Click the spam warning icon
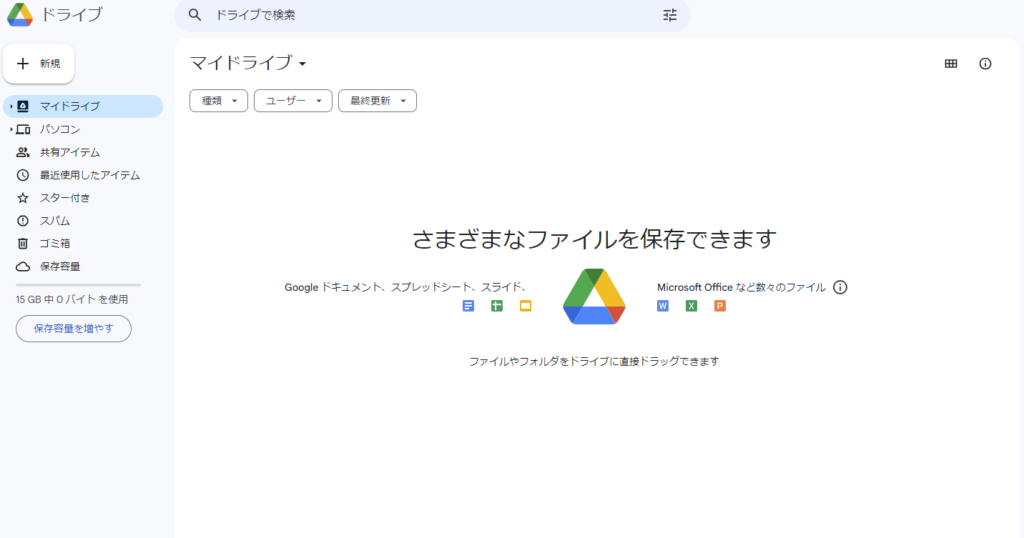 click(23, 221)
